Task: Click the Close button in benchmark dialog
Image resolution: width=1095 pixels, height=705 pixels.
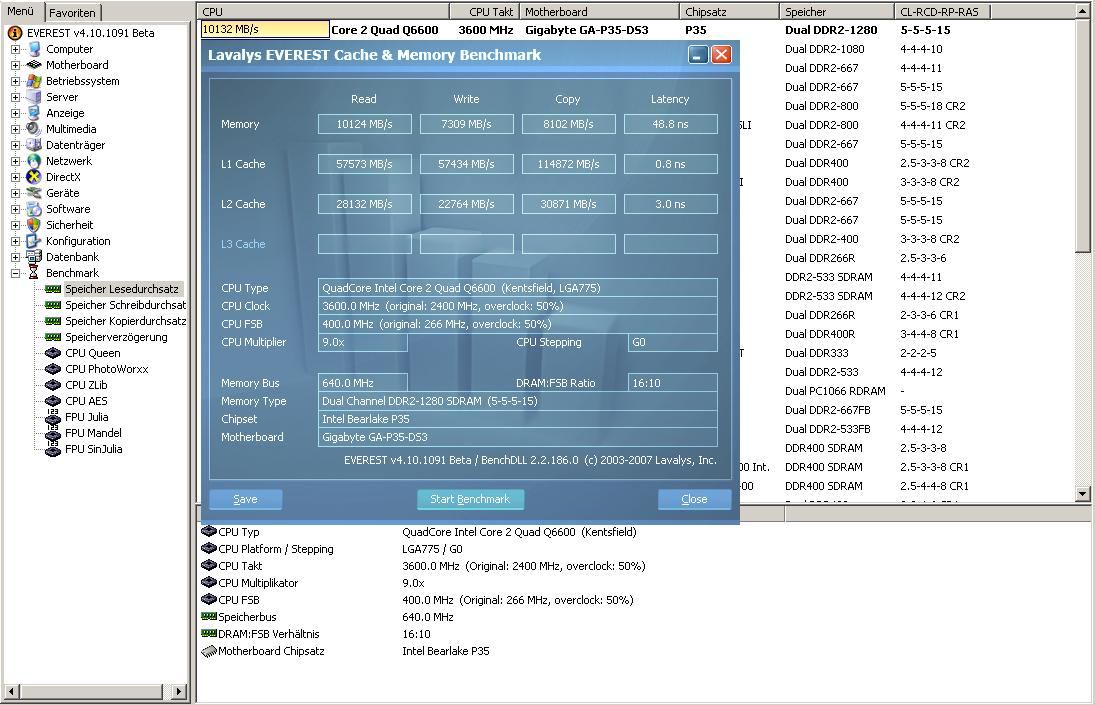Action: [694, 499]
